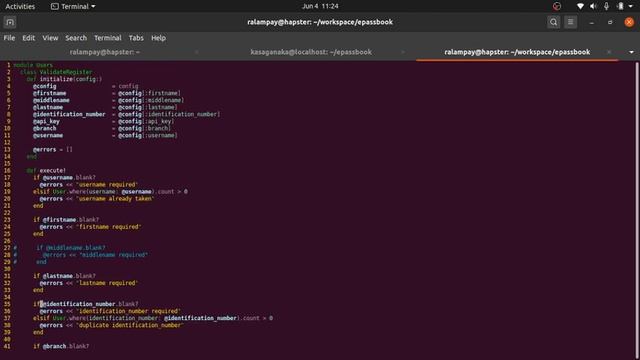The height and width of the screenshot is (360, 640).
Task: Click '@lastname.blank?' on line 31
Action: (69, 276)
